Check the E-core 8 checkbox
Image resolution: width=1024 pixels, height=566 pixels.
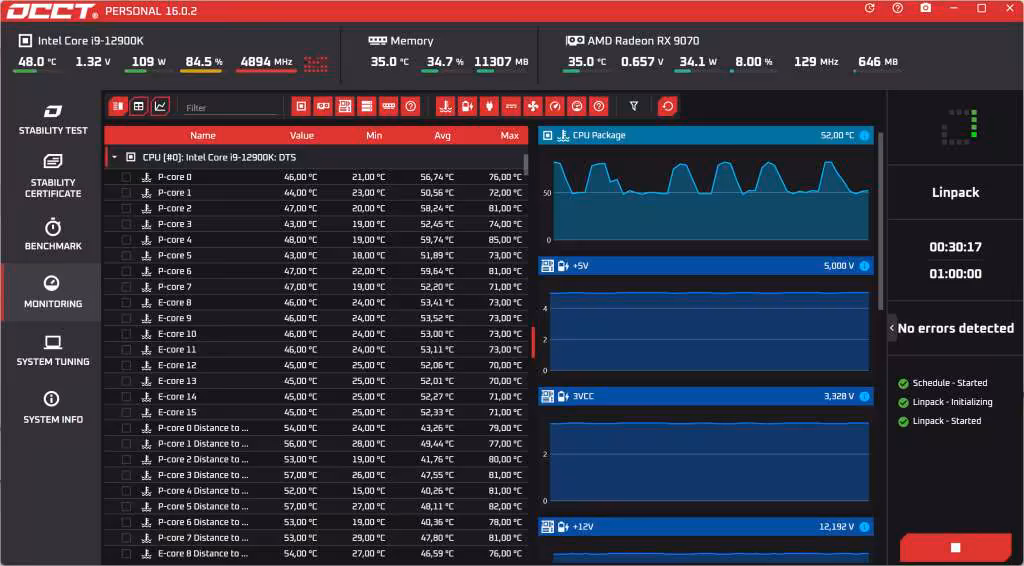coord(126,302)
